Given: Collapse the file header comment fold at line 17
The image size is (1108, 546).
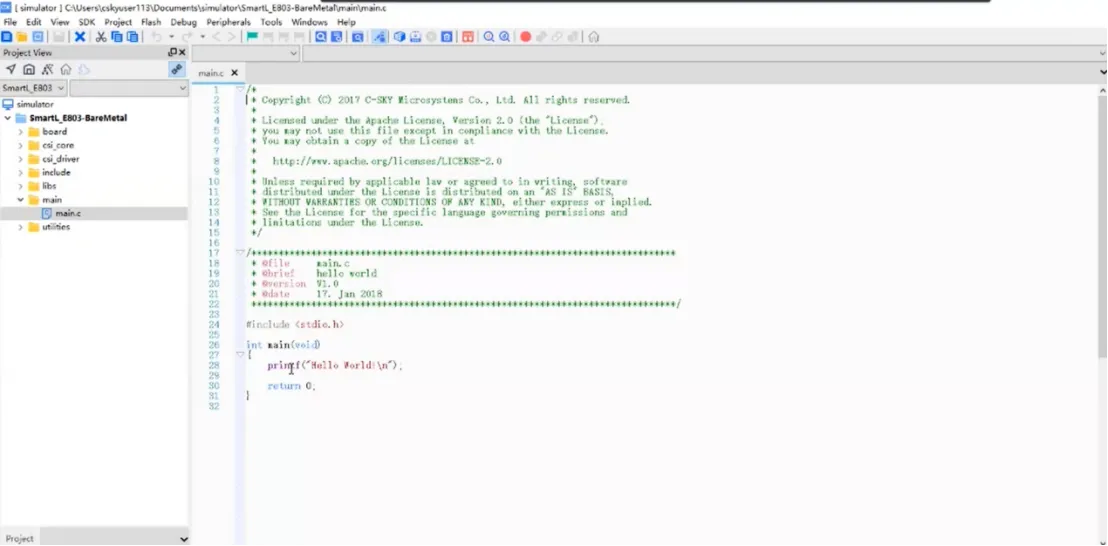Looking at the screenshot, I should pos(240,252).
